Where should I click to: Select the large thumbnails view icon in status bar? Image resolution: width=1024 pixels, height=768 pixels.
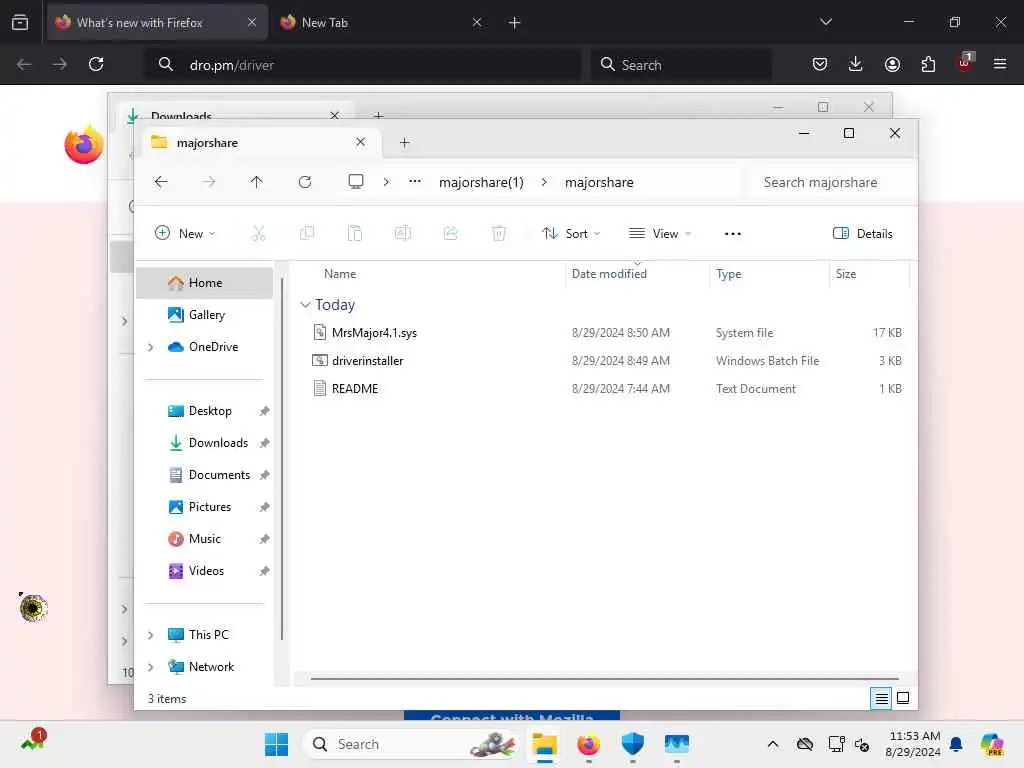tap(903, 698)
